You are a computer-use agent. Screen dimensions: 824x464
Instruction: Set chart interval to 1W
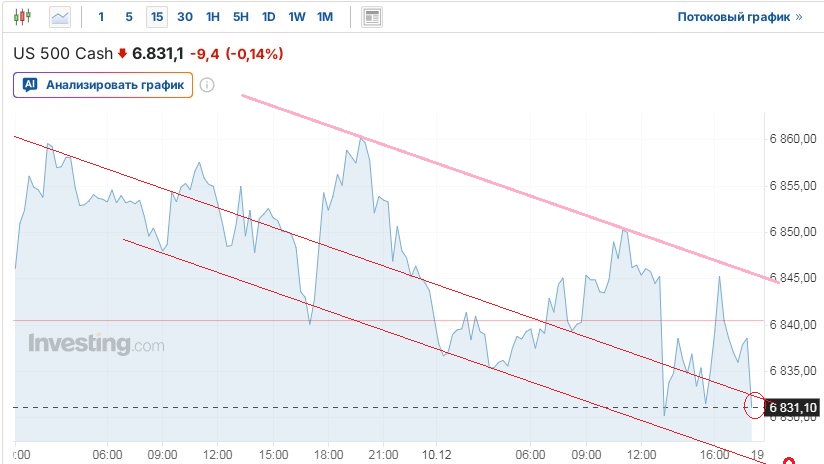click(297, 17)
